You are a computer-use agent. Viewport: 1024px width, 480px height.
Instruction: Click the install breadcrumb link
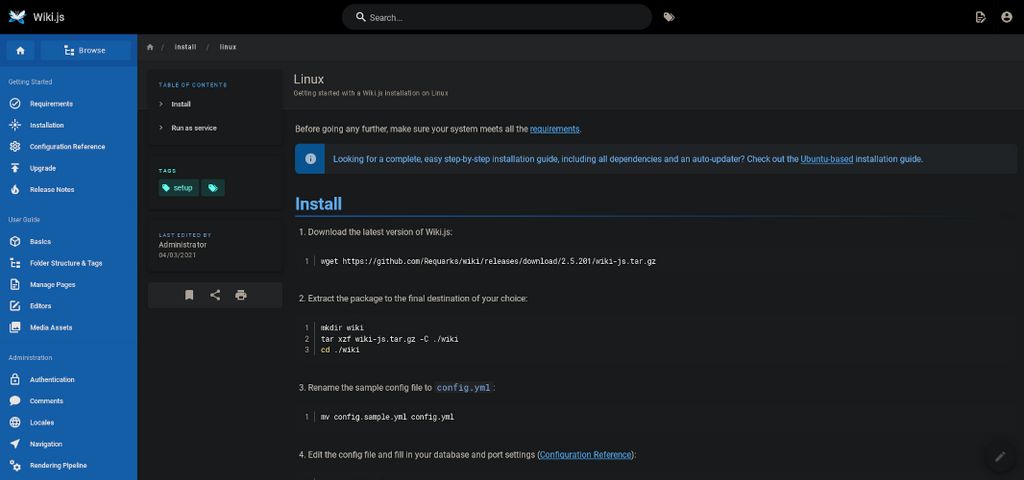pyautogui.click(x=185, y=47)
